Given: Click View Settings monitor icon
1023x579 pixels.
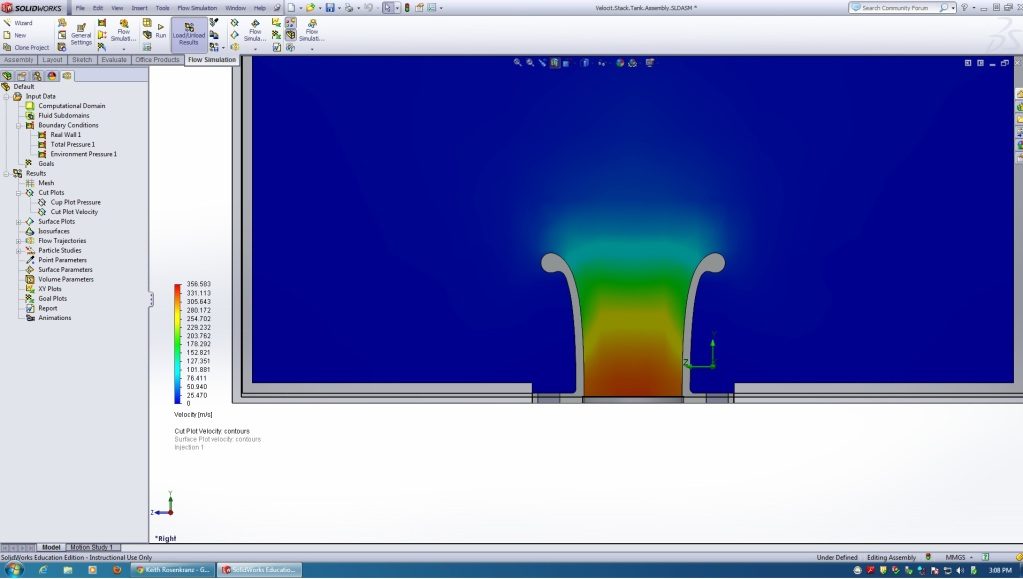Looking at the screenshot, I should (x=650, y=63).
